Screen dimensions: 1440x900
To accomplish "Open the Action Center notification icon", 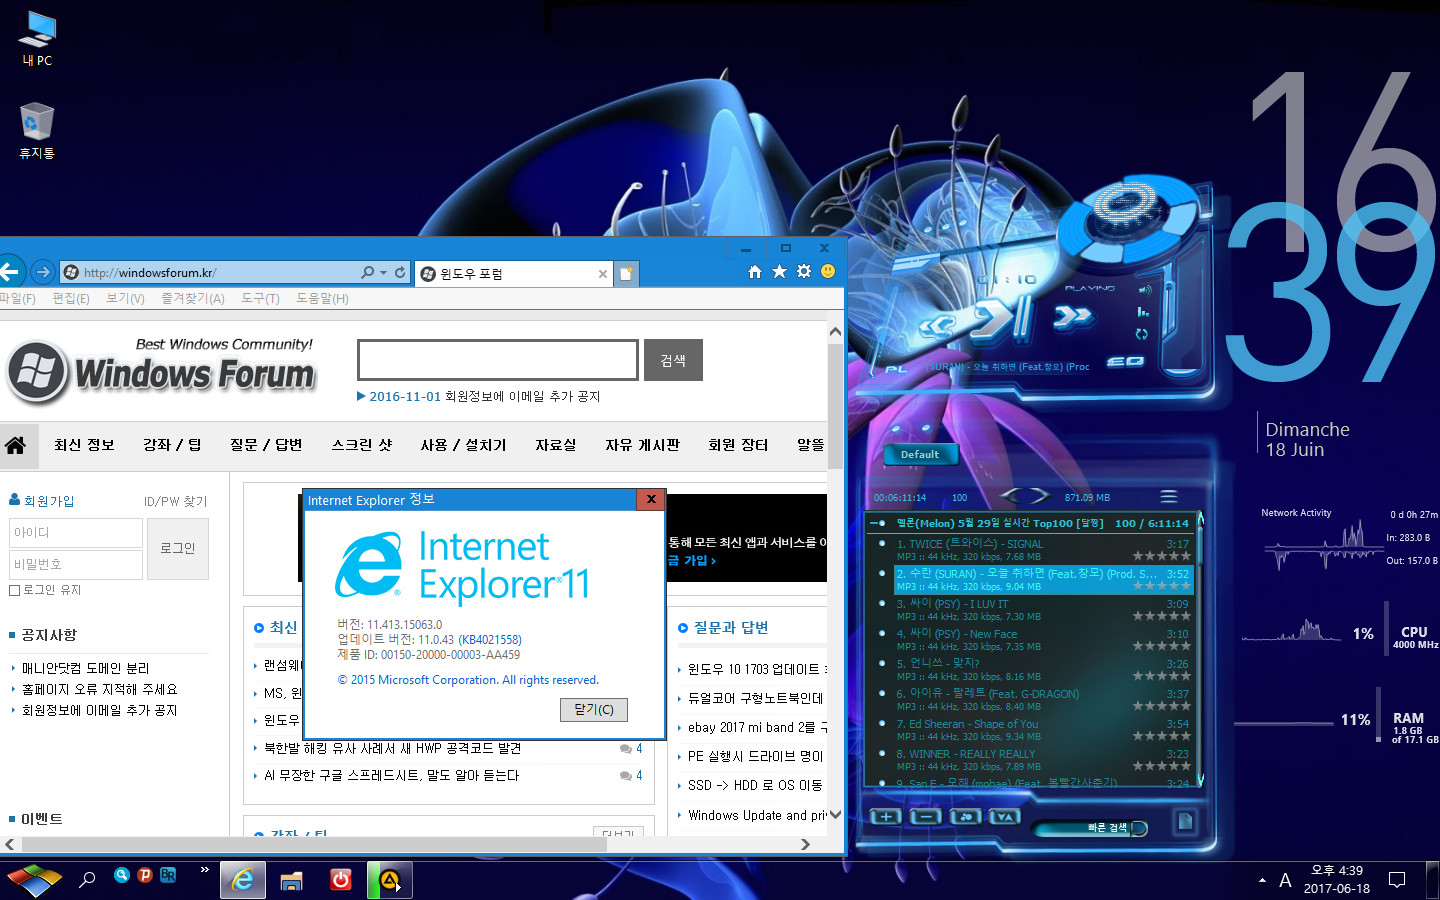I will [x=1397, y=880].
